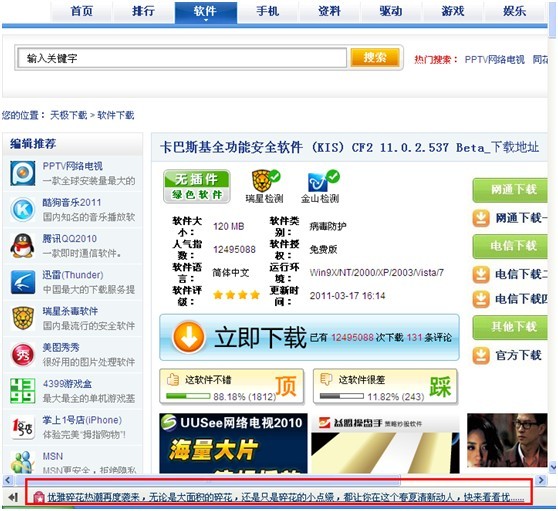Viewport: 558px width, 511px height.
Task: Open the PPTV网络电视 app icon
Action: coord(22,174)
